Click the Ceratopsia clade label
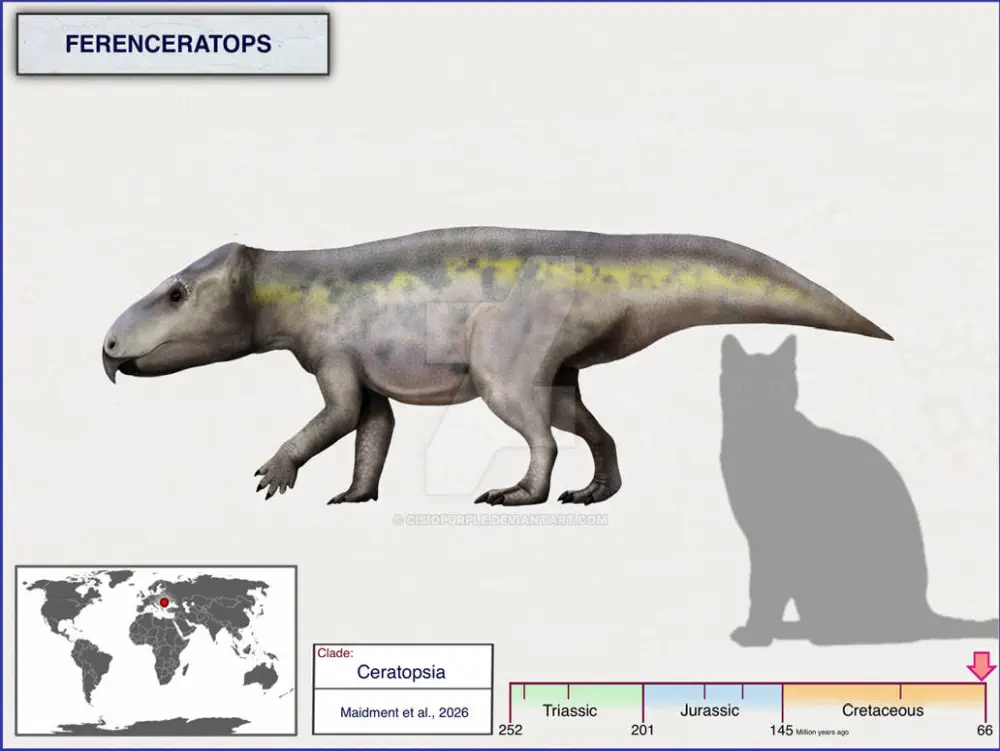The height and width of the screenshot is (751, 1000). pyautogui.click(x=402, y=673)
